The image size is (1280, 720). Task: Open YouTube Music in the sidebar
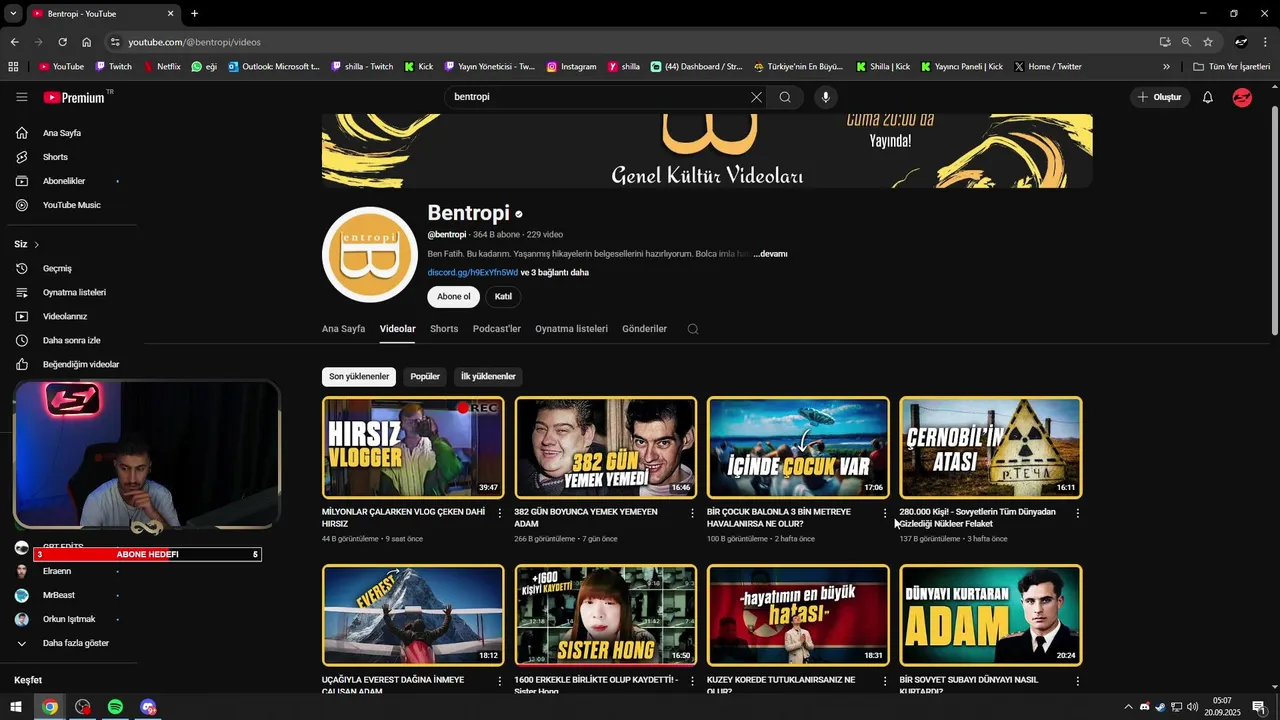[x=71, y=205]
